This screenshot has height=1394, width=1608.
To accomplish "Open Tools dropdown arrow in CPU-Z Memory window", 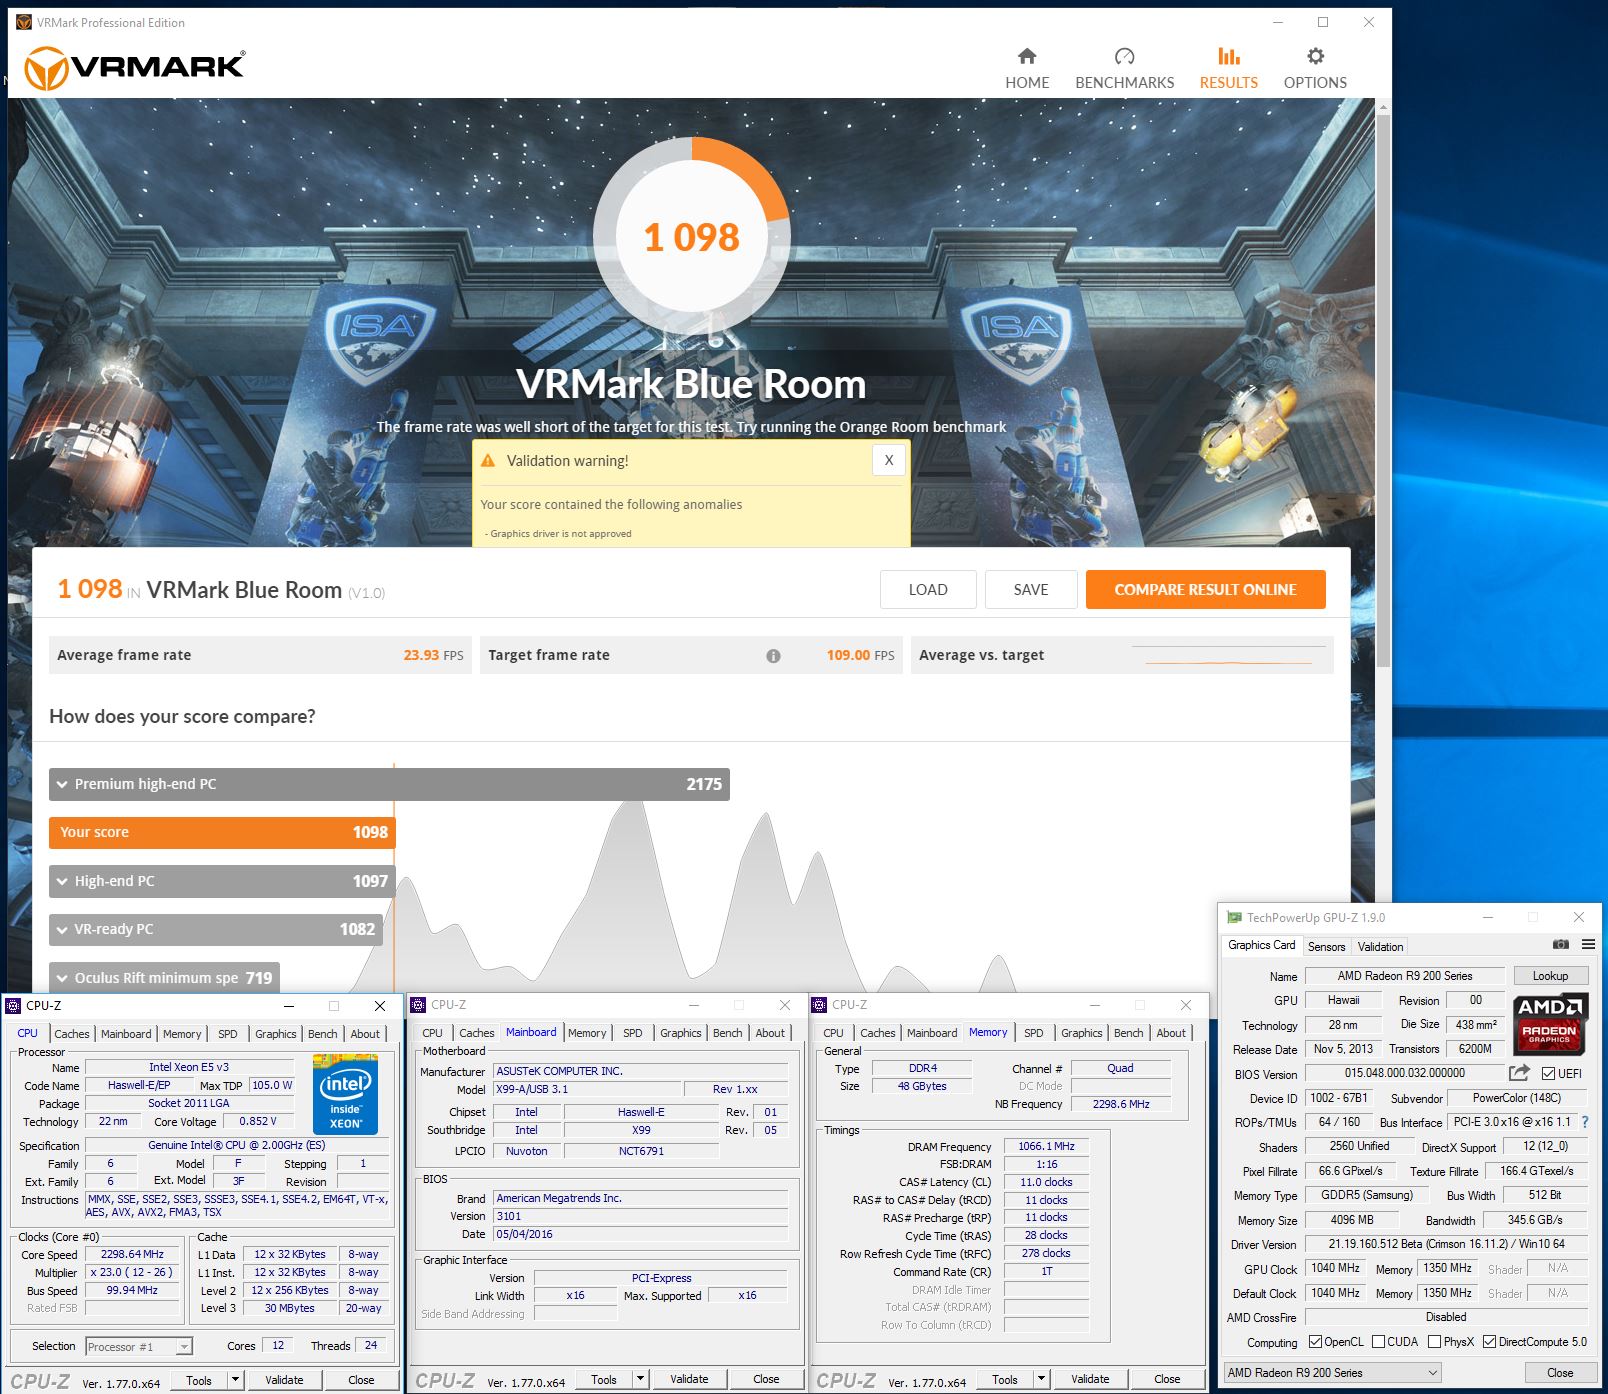I will click(1041, 1379).
